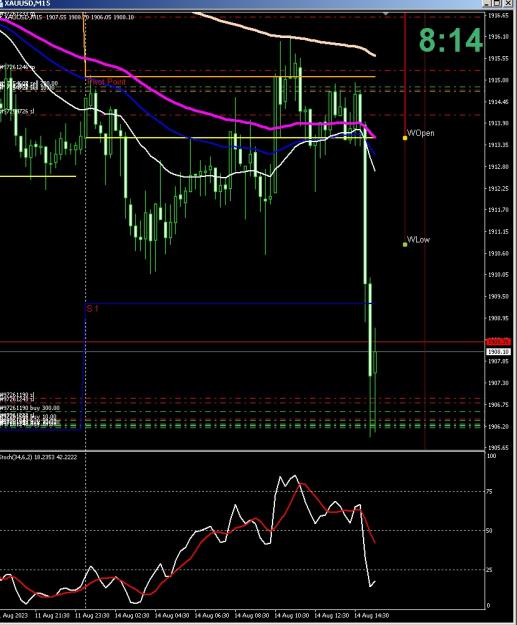Click the WLow marker square
Screen dimensions: 517x625
coord(405,244)
